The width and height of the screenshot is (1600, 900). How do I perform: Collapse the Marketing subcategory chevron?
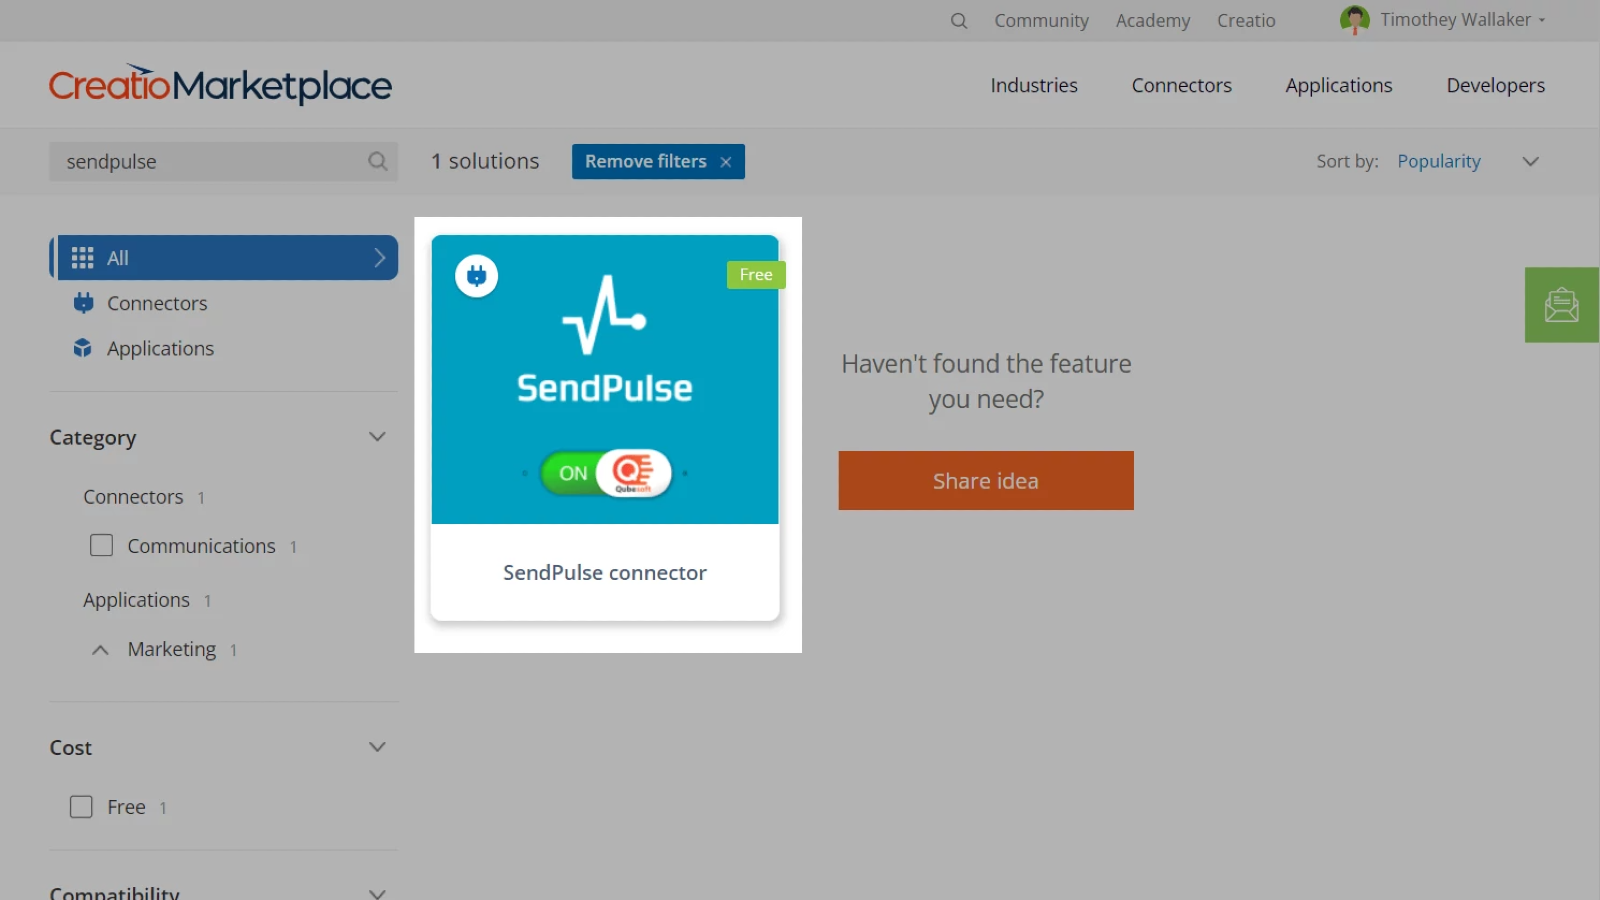(x=100, y=650)
